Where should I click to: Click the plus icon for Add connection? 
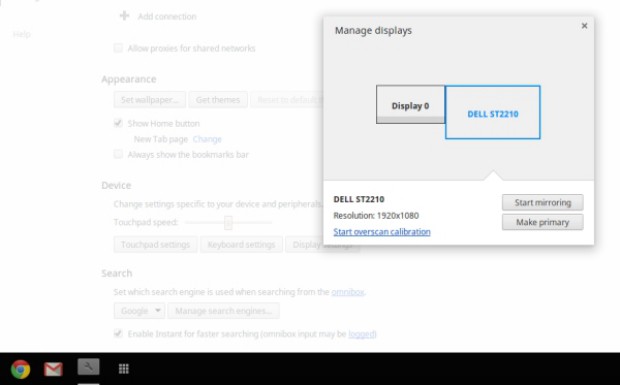[125, 16]
